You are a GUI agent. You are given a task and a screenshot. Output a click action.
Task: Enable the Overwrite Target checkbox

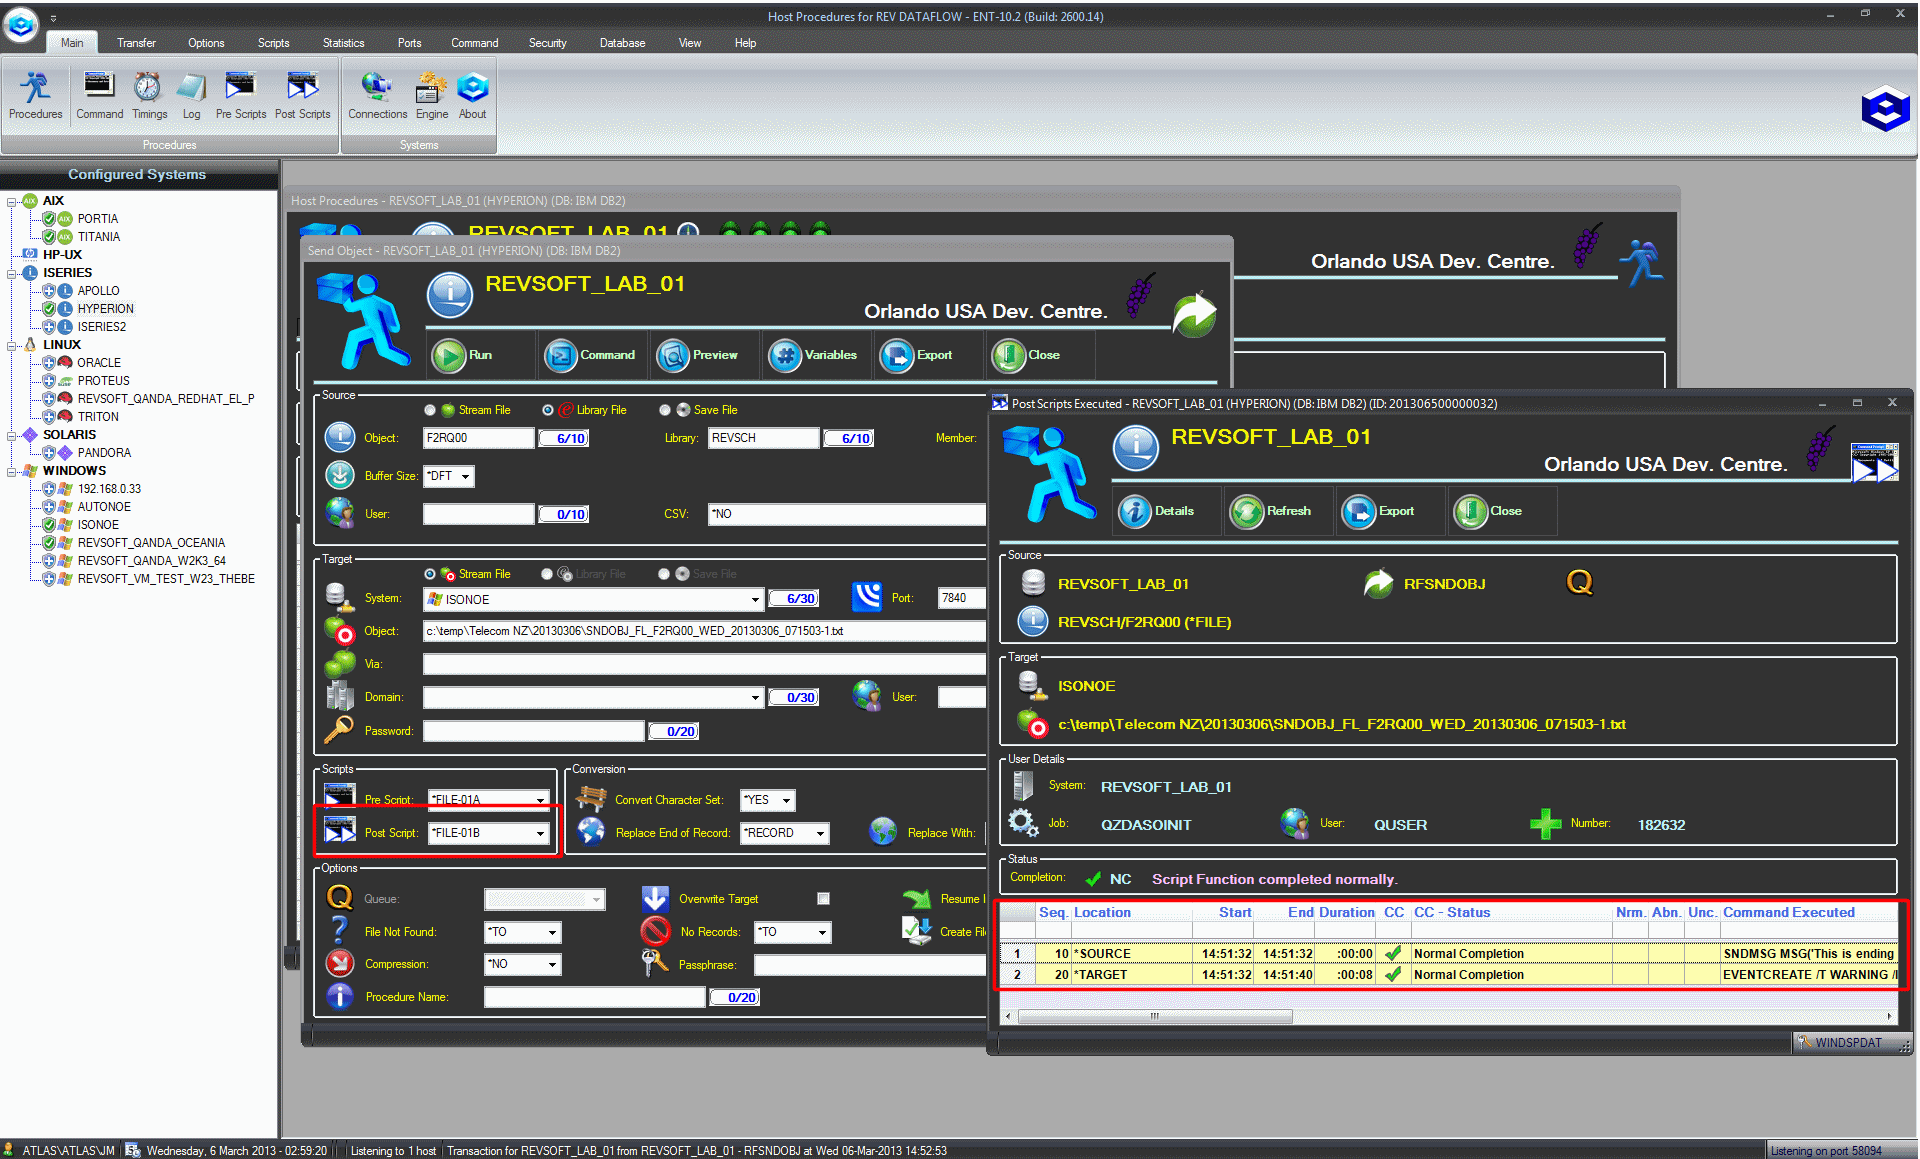pos(823,899)
